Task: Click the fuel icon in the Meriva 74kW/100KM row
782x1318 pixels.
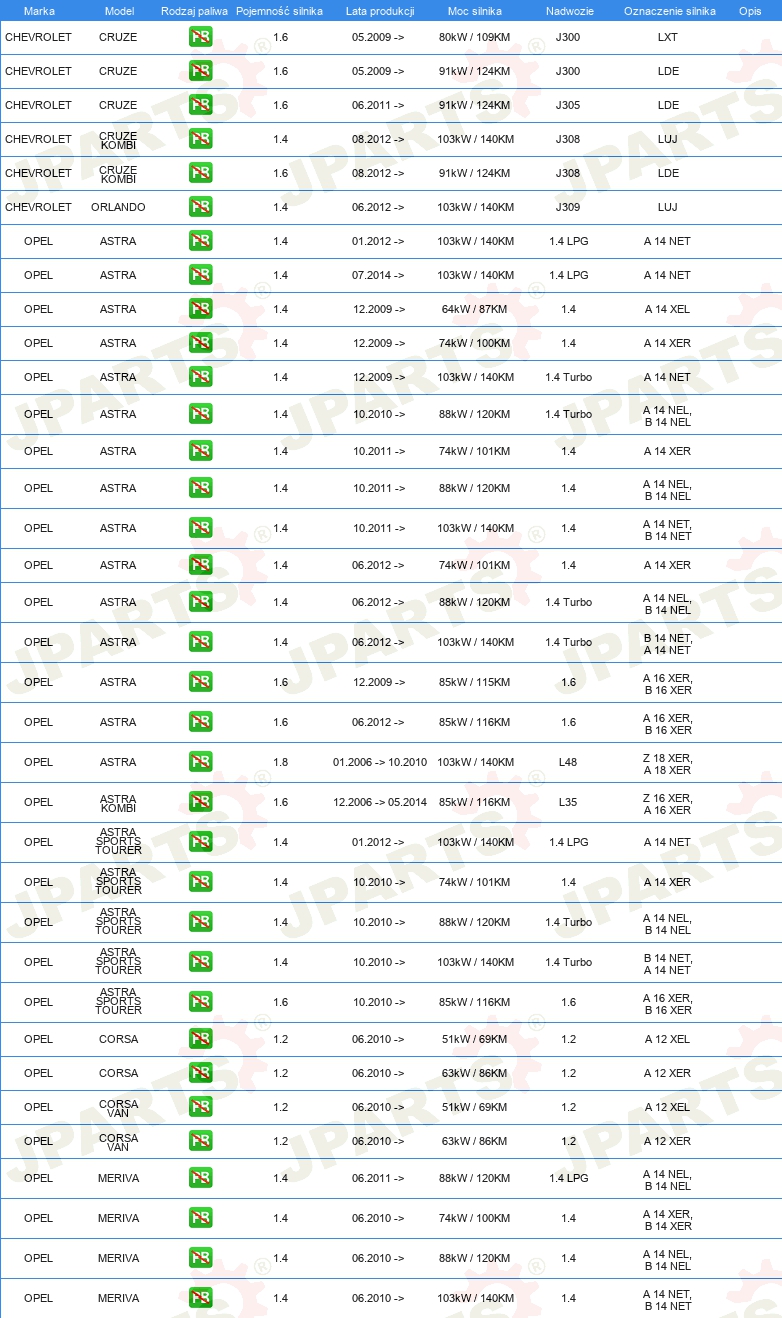Action: point(200,1218)
